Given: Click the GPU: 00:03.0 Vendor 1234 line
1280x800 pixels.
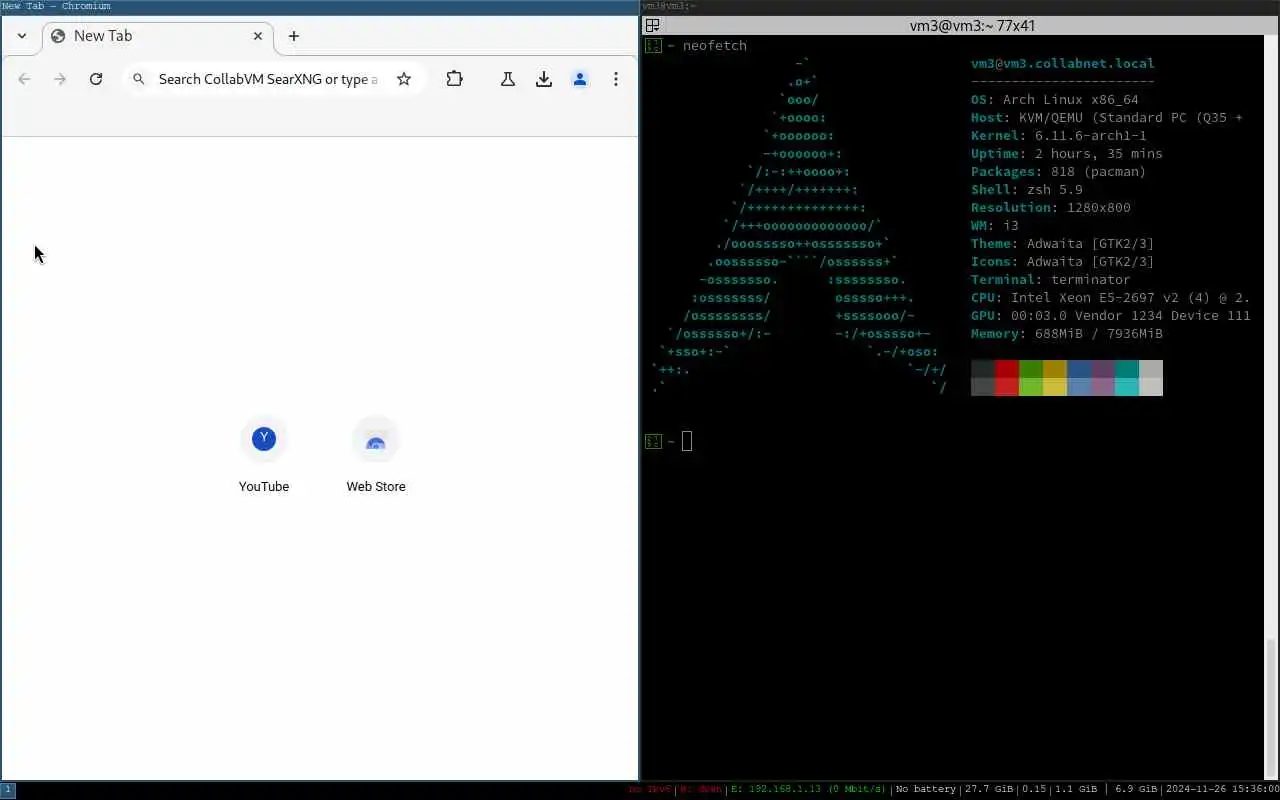Looking at the screenshot, I should 1111,316.
